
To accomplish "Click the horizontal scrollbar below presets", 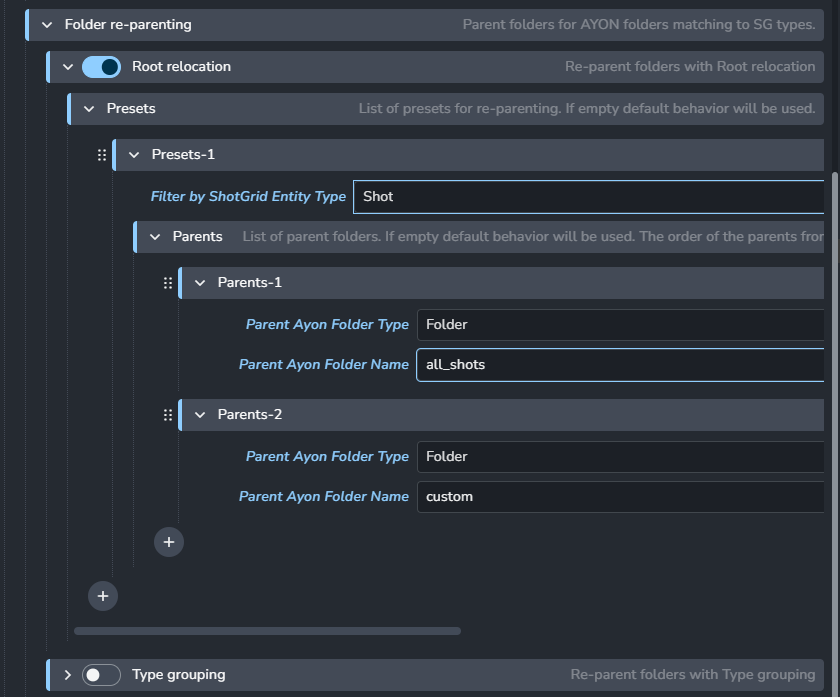I will [267, 631].
